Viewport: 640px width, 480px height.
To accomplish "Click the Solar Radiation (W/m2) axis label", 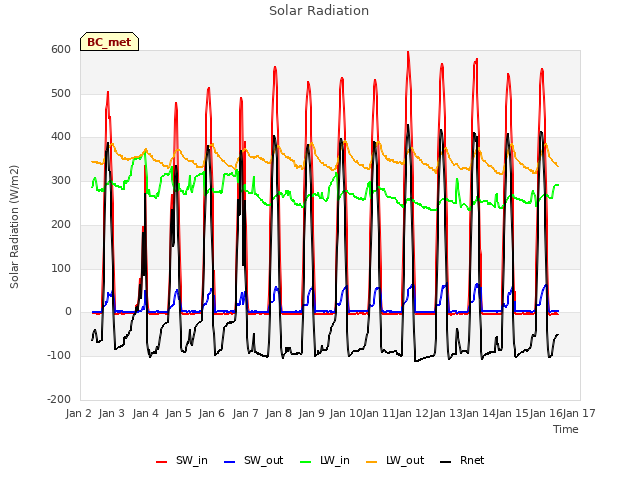I will 14,227.
